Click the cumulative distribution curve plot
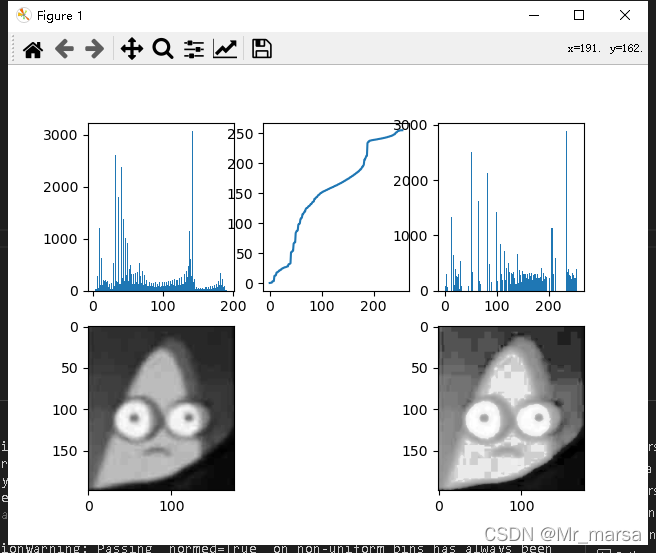Viewport: 656px width, 553px height. tap(336, 207)
